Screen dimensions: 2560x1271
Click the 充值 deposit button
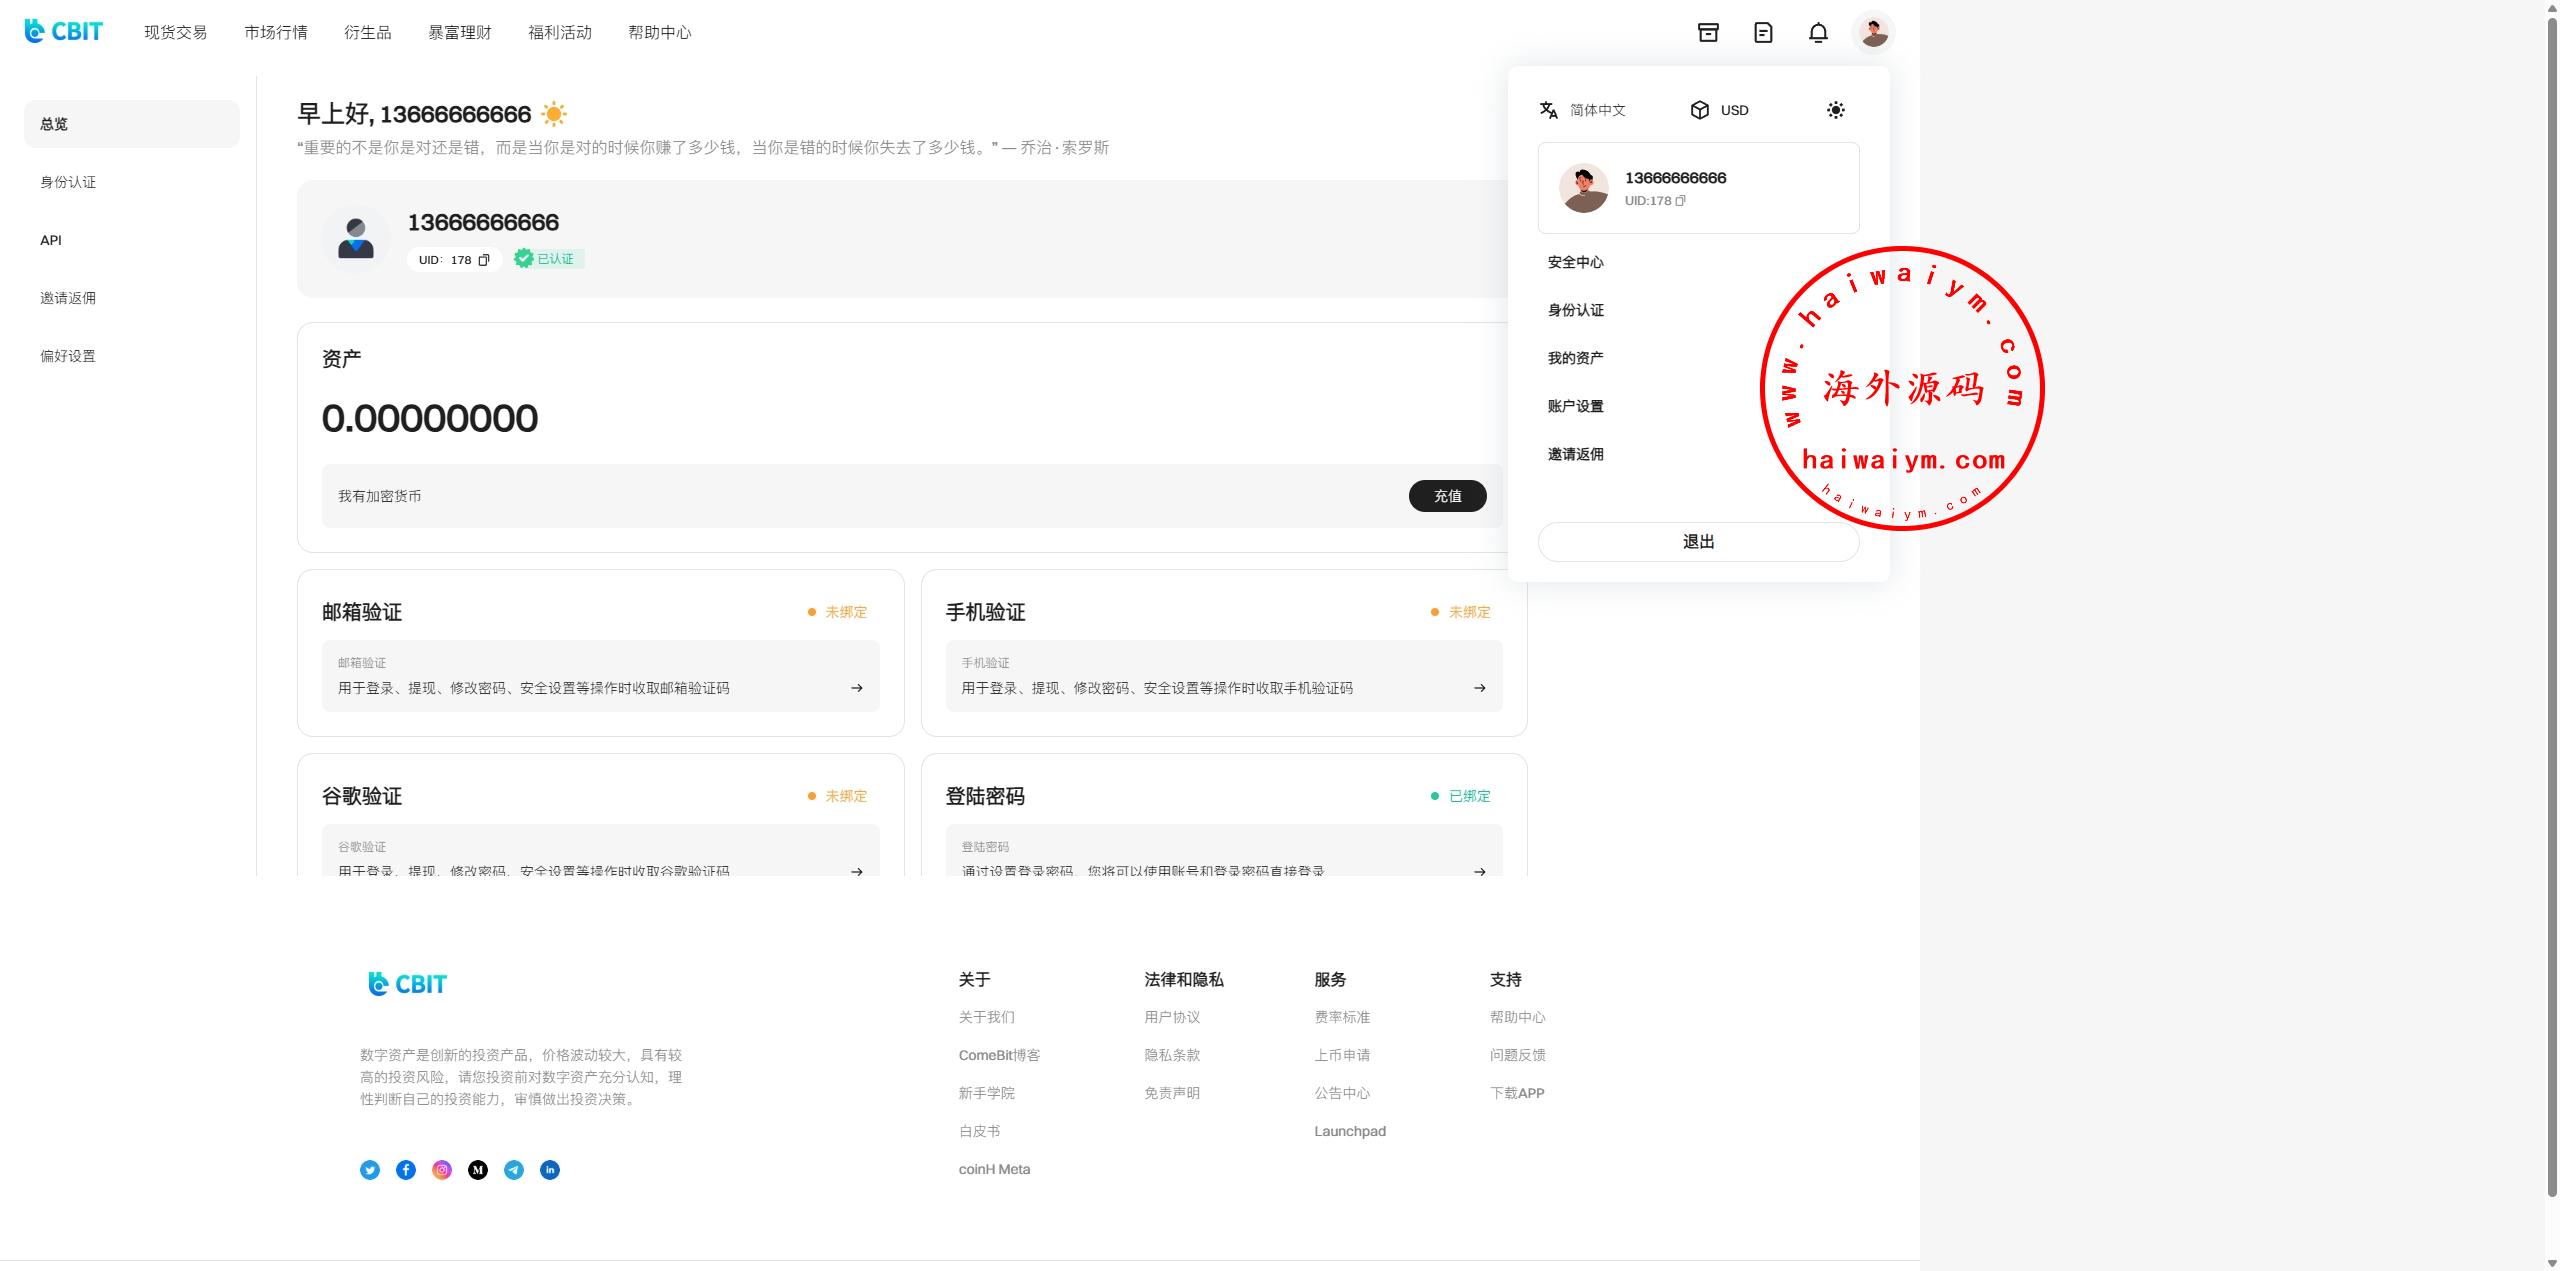tap(1447, 496)
